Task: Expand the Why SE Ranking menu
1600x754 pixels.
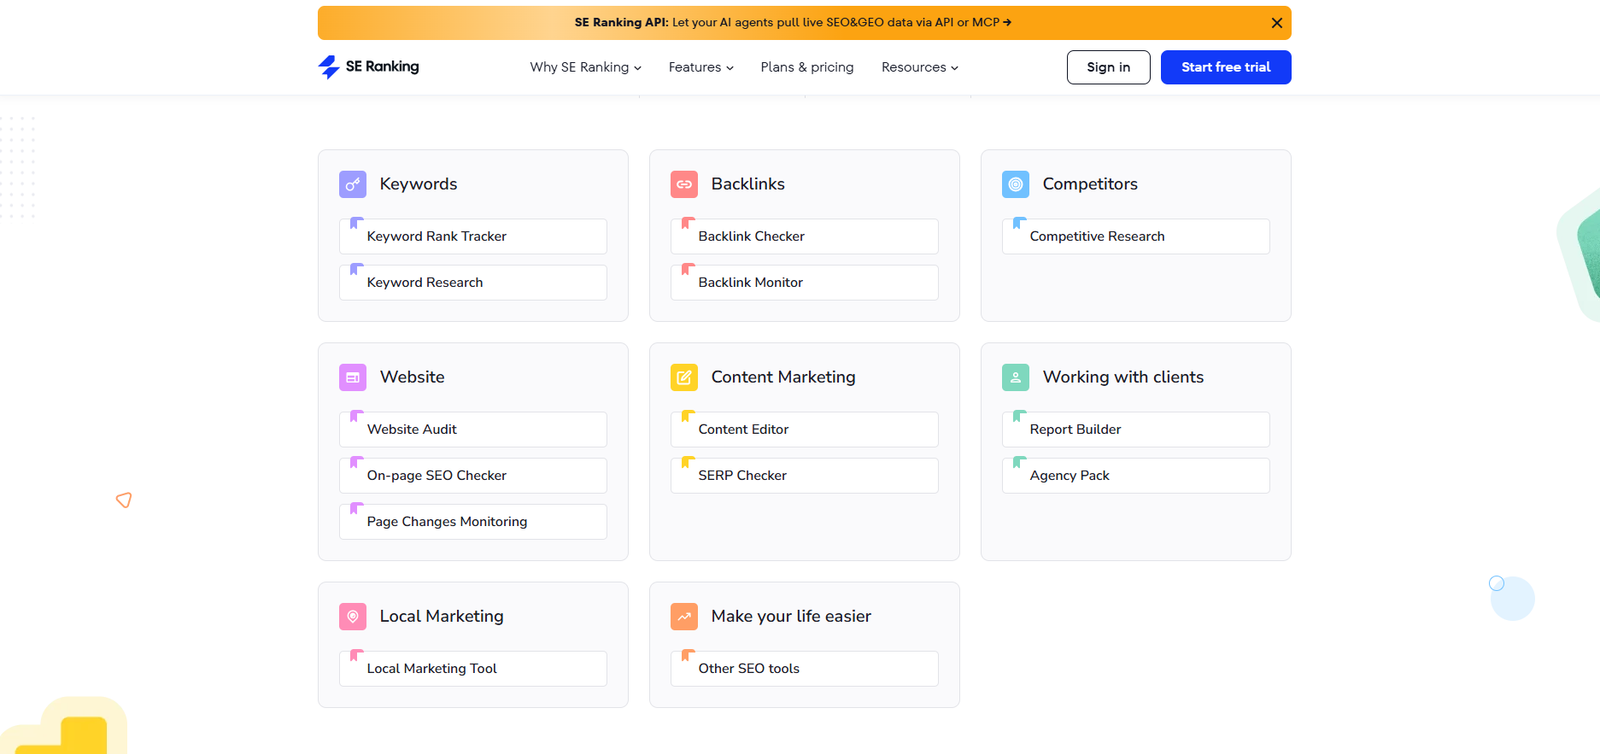Action: pyautogui.click(x=585, y=67)
